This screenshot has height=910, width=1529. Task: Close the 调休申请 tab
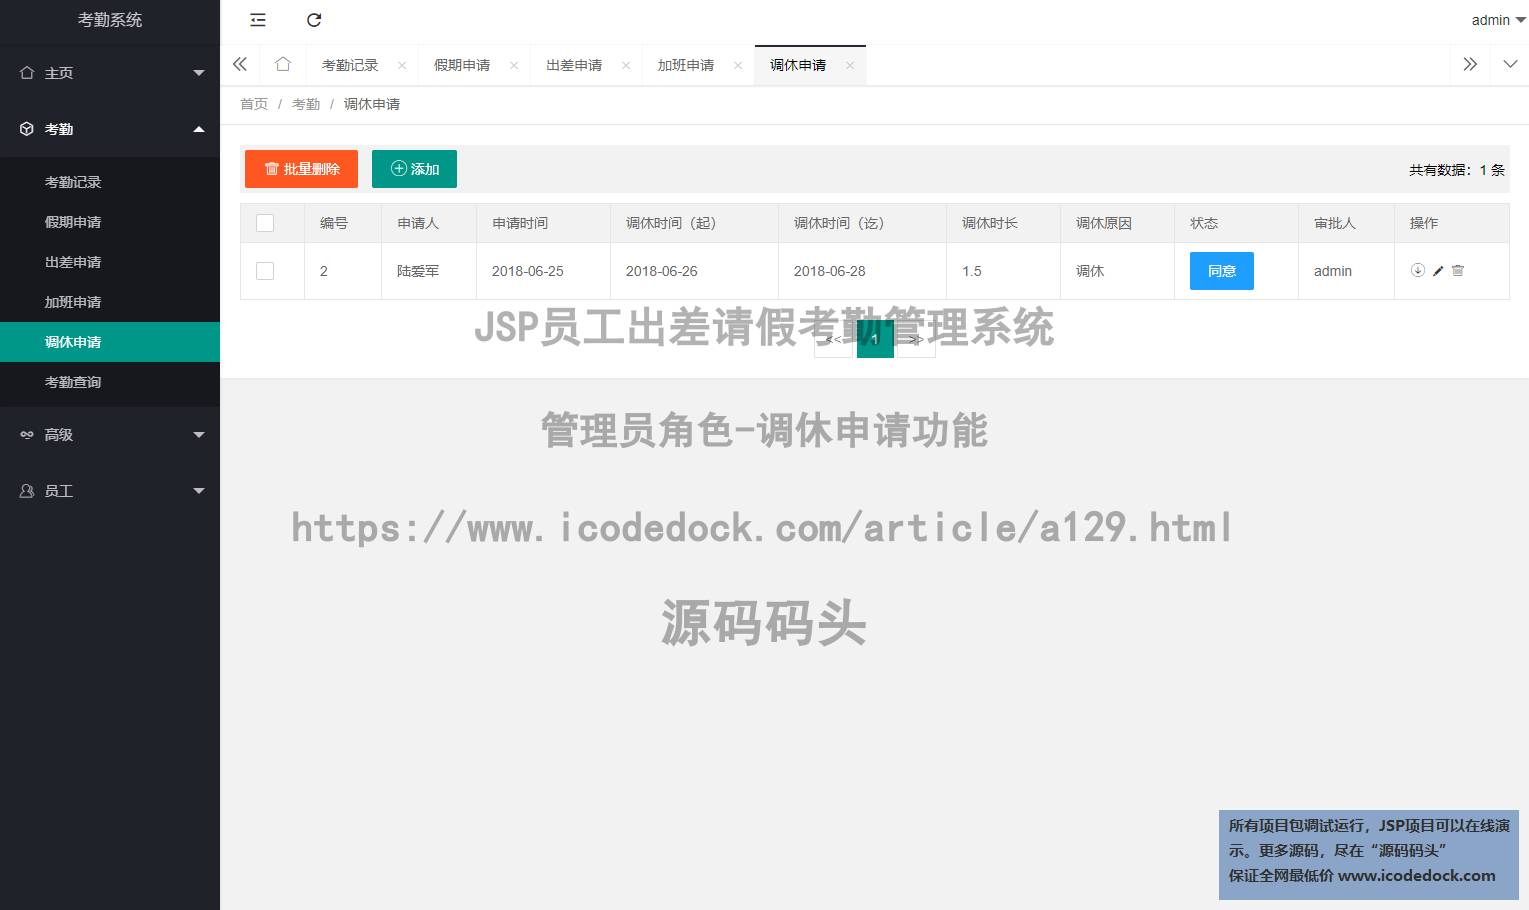(850, 65)
